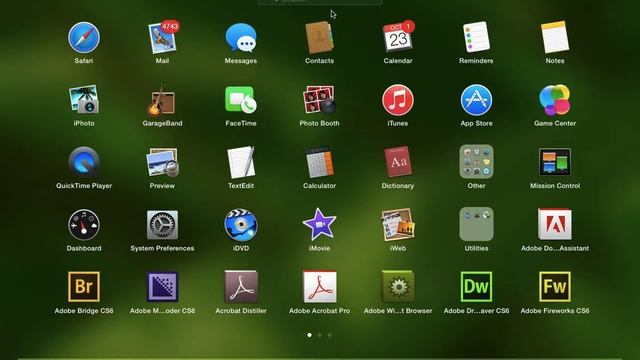Image resolution: width=640 pixels, height=360 pixels.
Task: Launch Calendar showing 23
Action: 398,38
